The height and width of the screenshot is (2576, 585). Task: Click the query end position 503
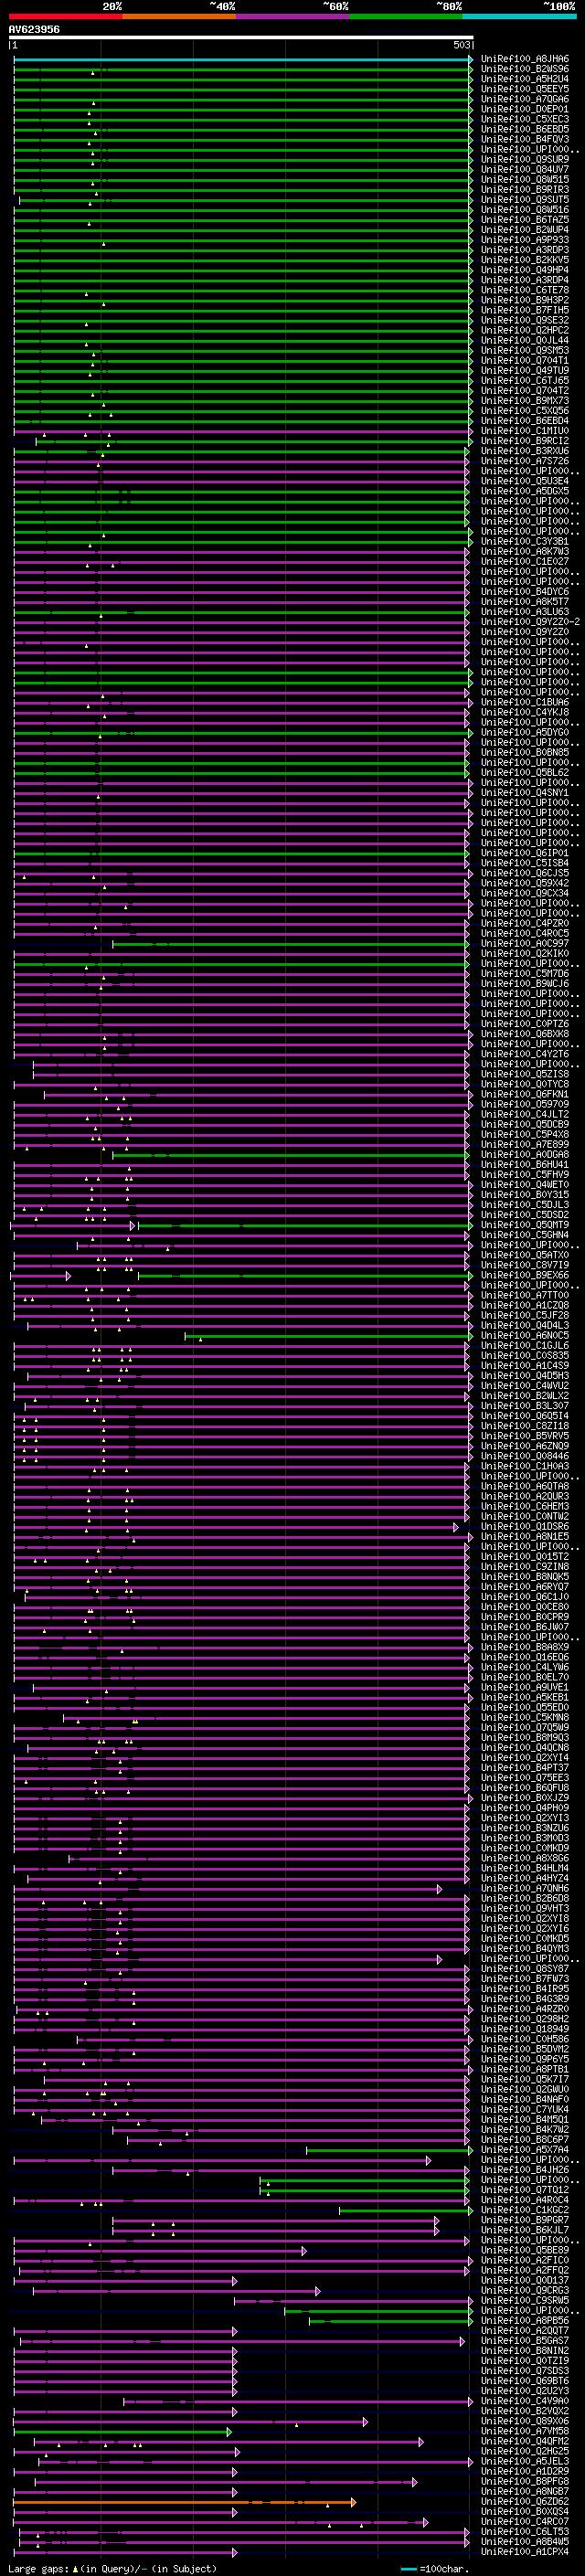(462, 45)
